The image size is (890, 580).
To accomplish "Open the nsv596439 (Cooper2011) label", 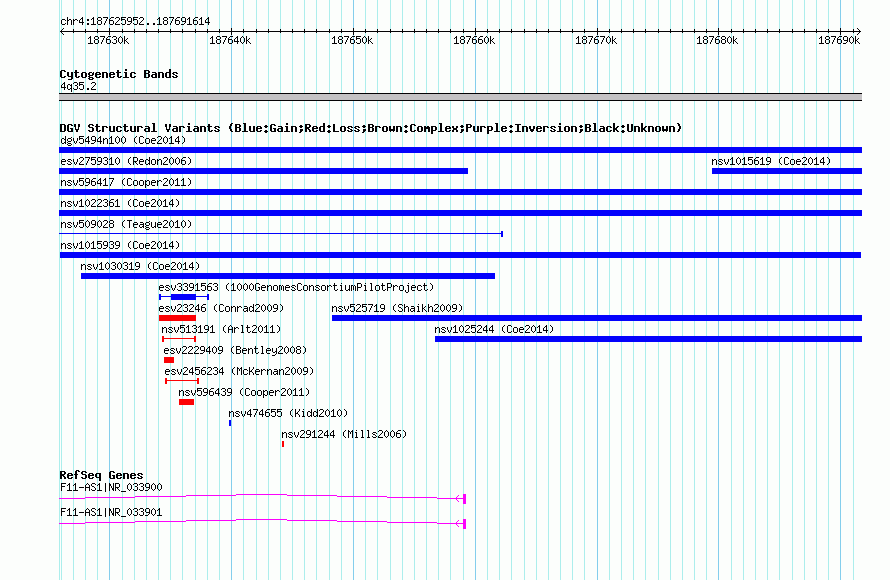I will (x=244, y=392).
